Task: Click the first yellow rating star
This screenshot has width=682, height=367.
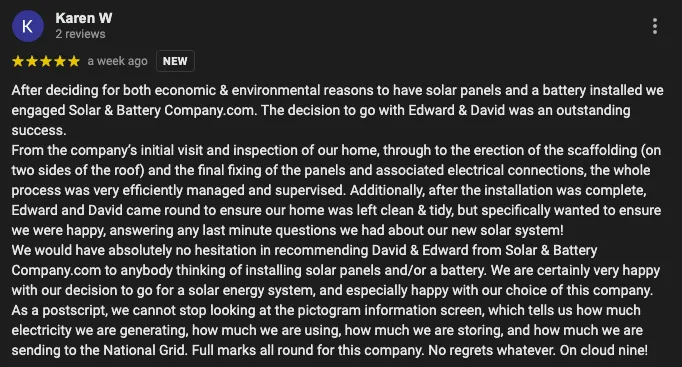Action: pyautogui.click(x=18, y=61)
